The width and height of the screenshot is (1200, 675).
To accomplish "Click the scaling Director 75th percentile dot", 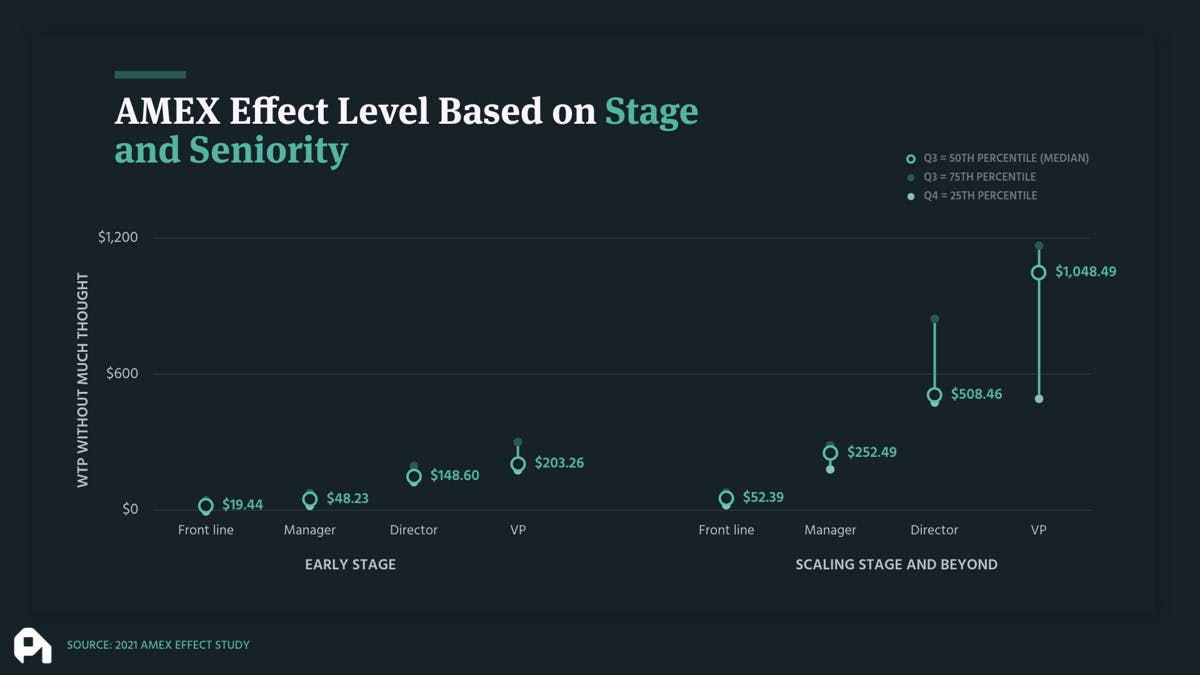I will pyautogui.click(x=935, y=319).
